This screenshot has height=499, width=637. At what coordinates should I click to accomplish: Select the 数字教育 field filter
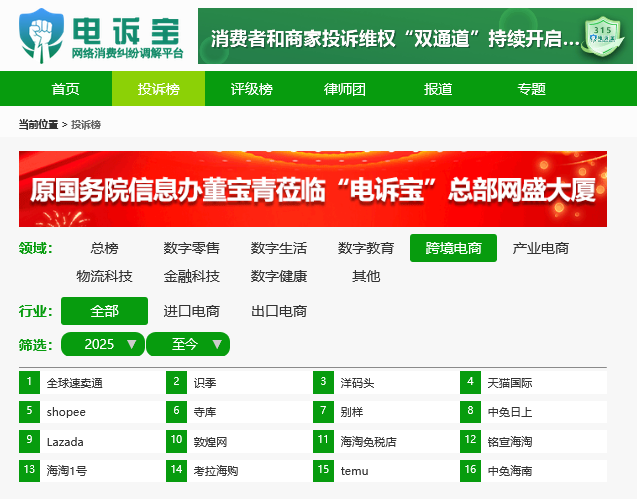coord(366,248)
